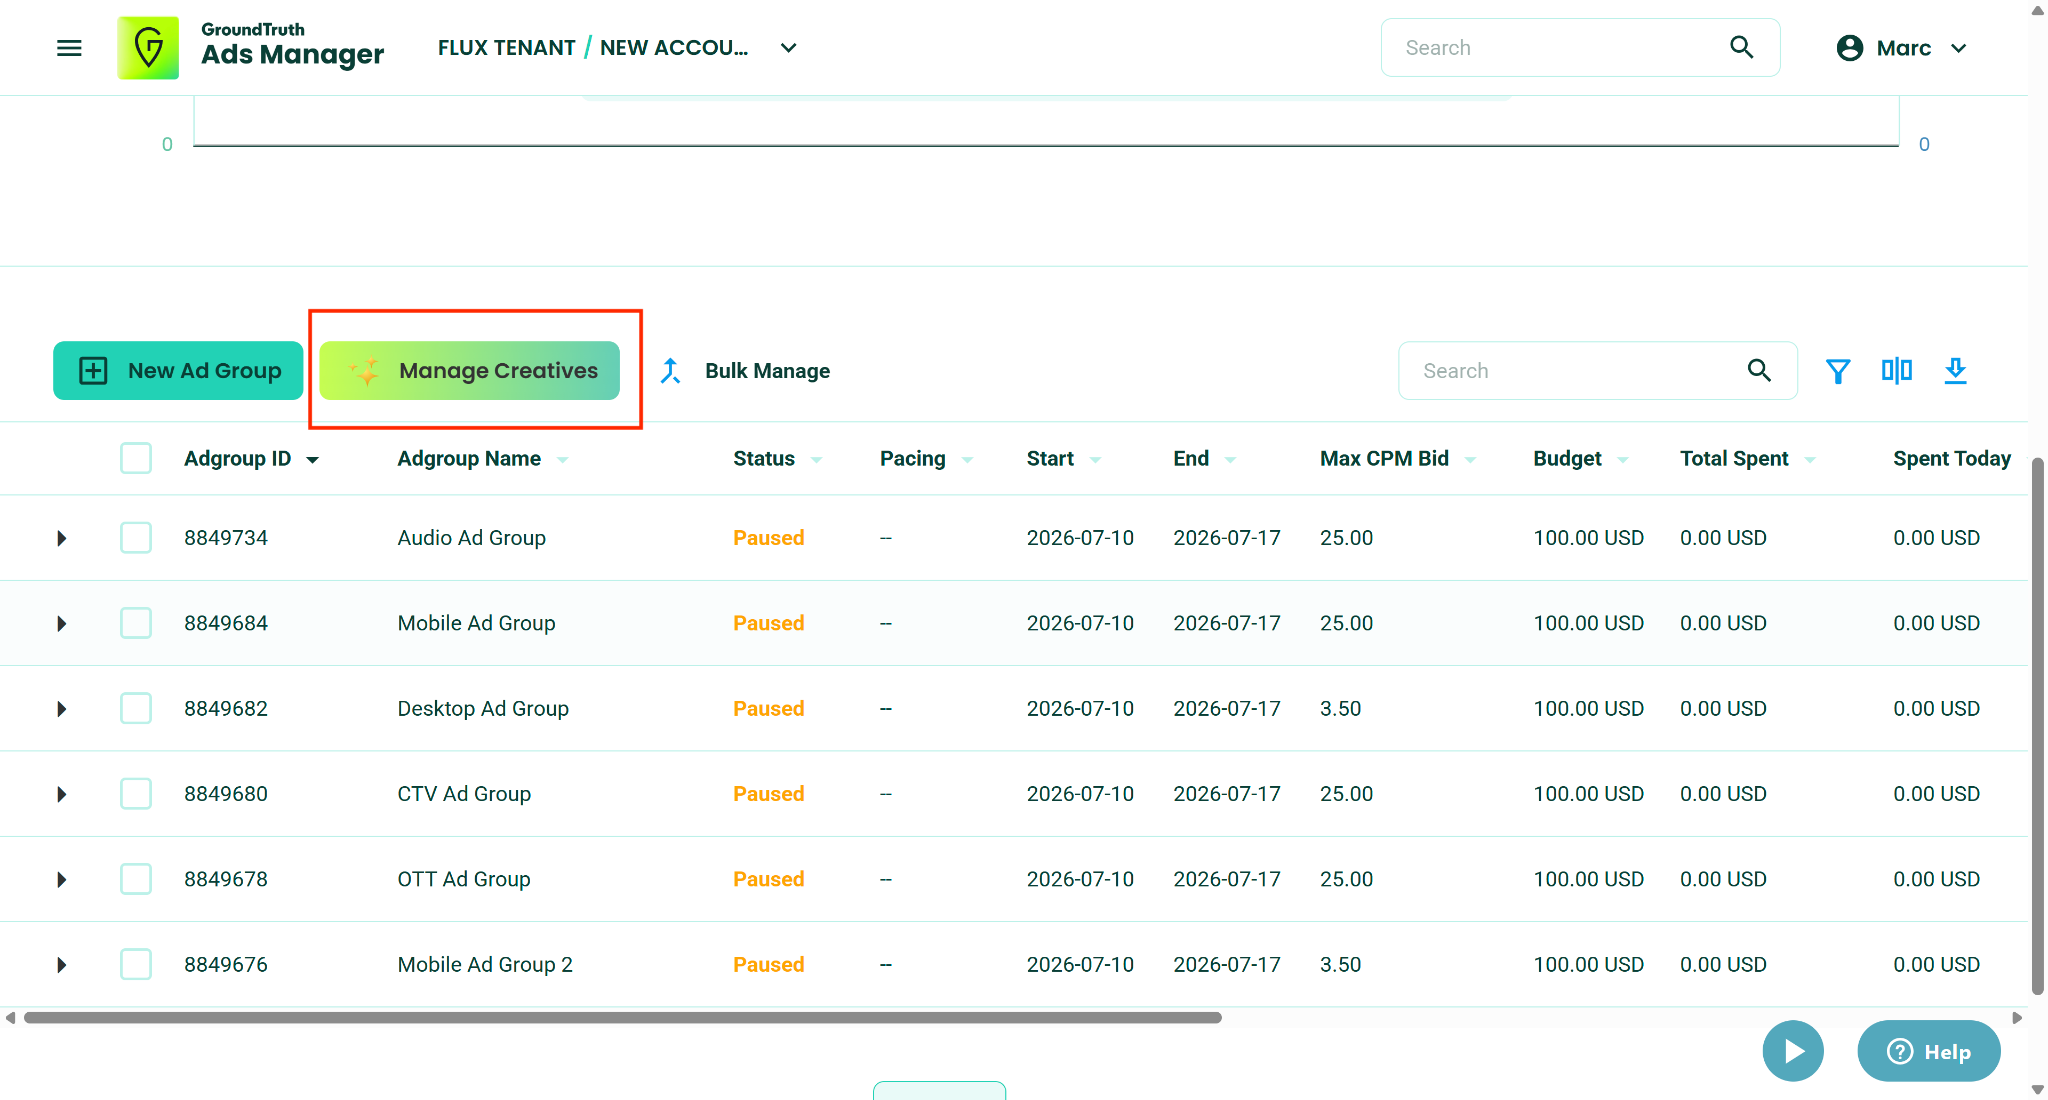
Task: Click NEW ACCOU… breadcrumb link
Action: click(674, 48)
